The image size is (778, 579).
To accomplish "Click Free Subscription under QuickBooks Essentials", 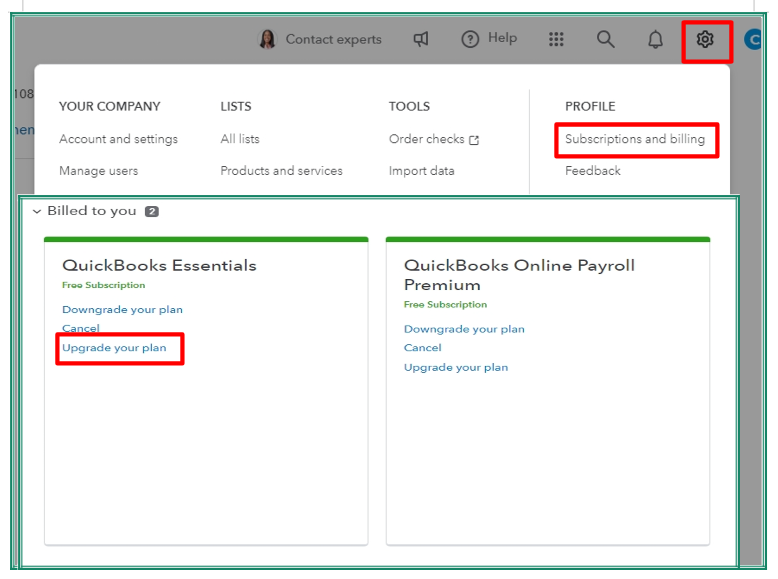I will tap(103, 285).
